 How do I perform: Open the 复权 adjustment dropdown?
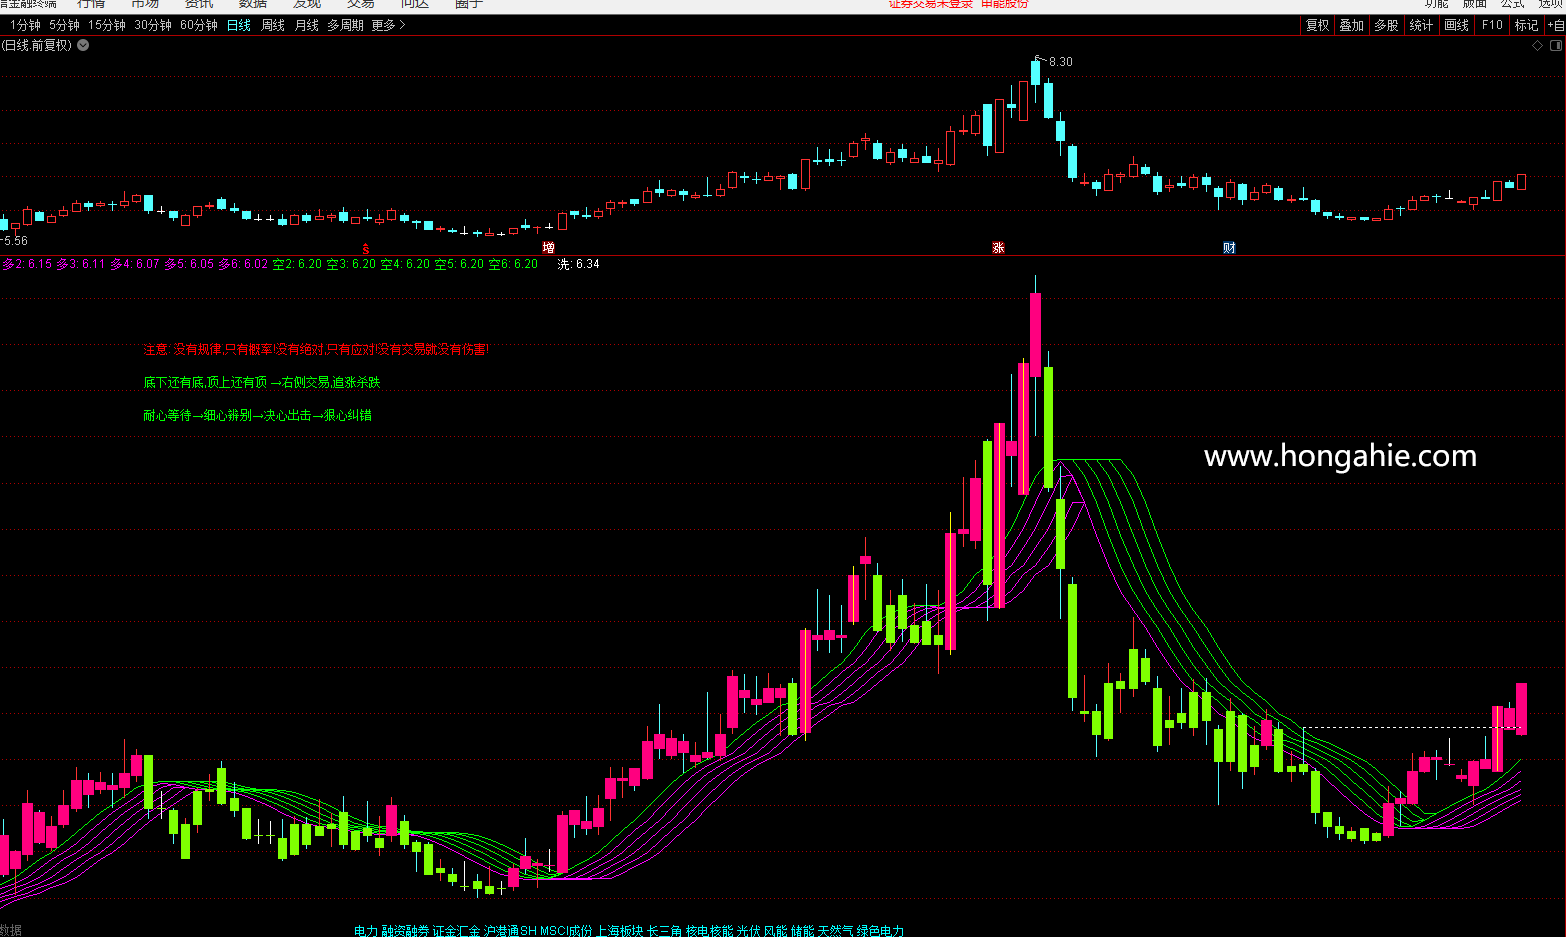[1317, 25]
